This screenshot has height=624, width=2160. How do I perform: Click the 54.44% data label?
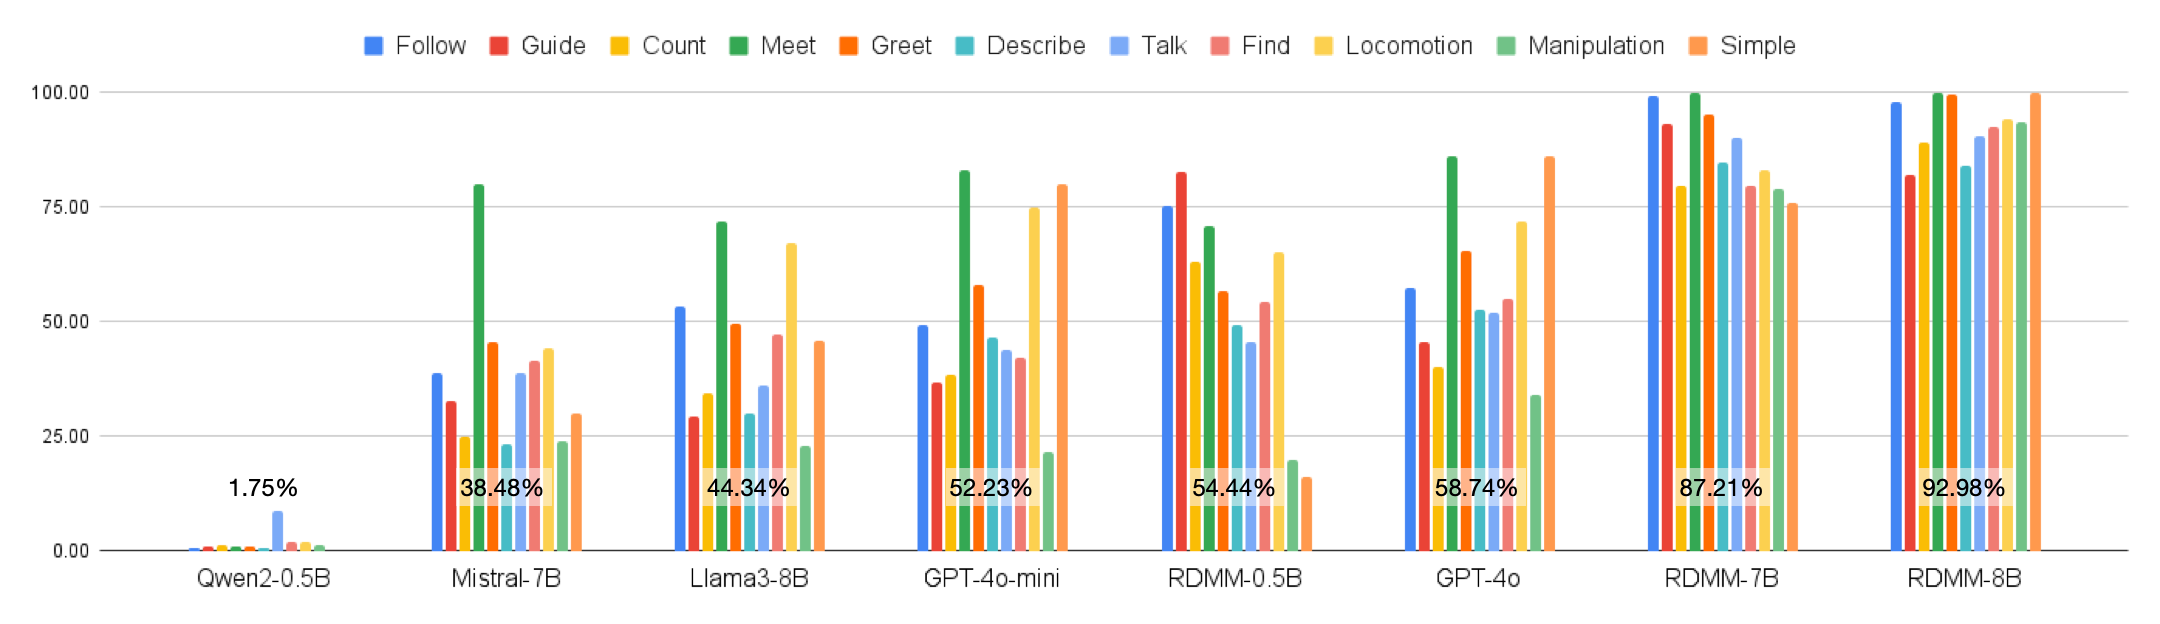pyautogui.click(x=1233, y=488)
